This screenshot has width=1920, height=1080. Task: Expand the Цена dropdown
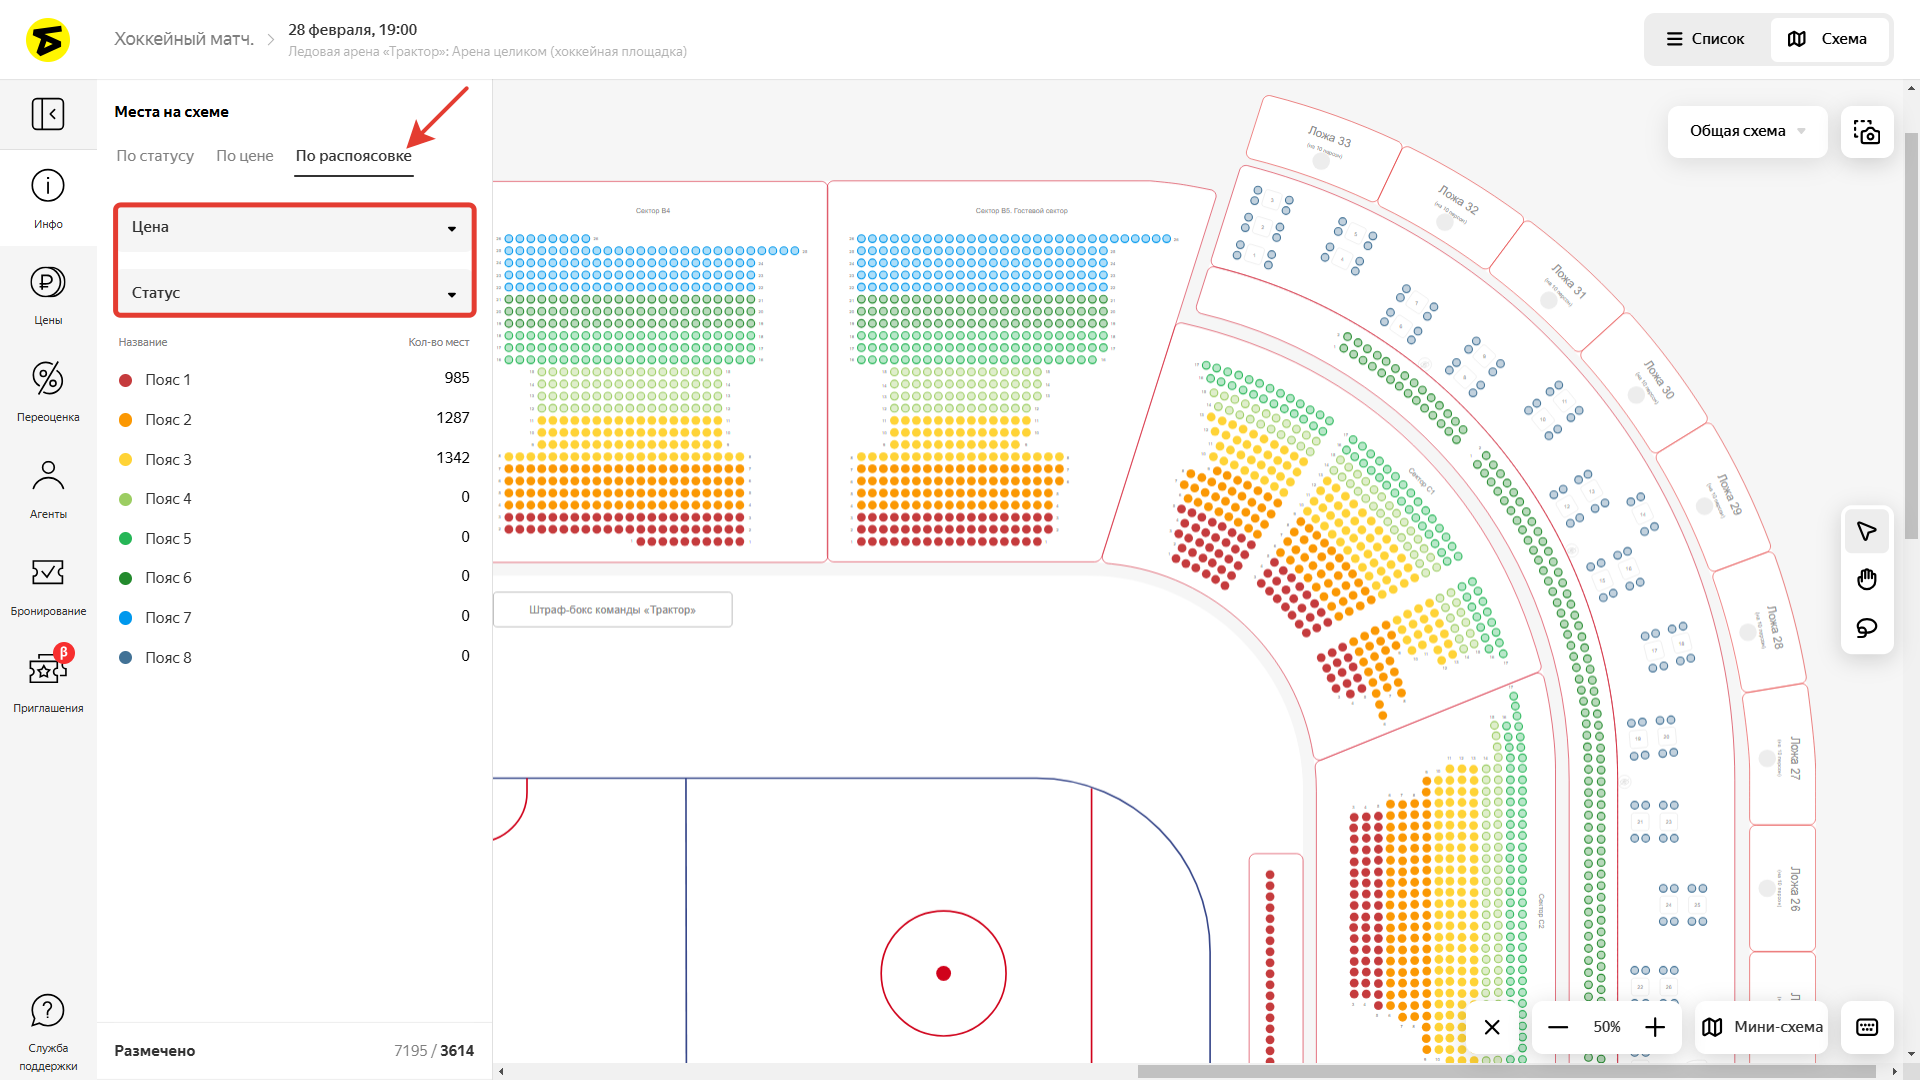[x=294, y=228]
